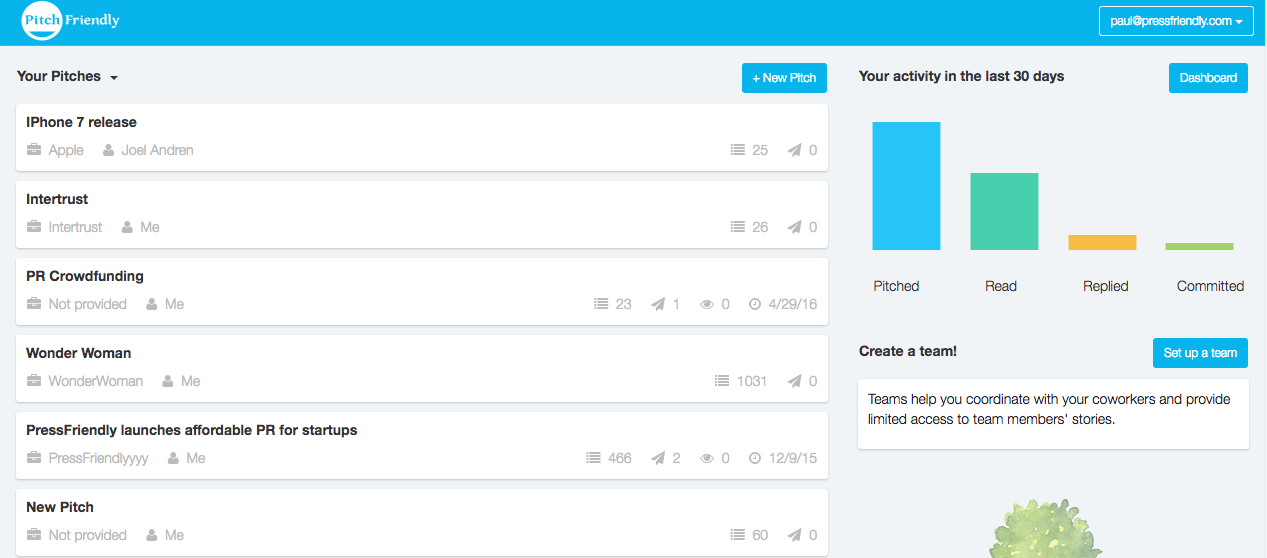
Task: Click briefcase icon in PR Crowdfunding row
Action: coord(34,304)
